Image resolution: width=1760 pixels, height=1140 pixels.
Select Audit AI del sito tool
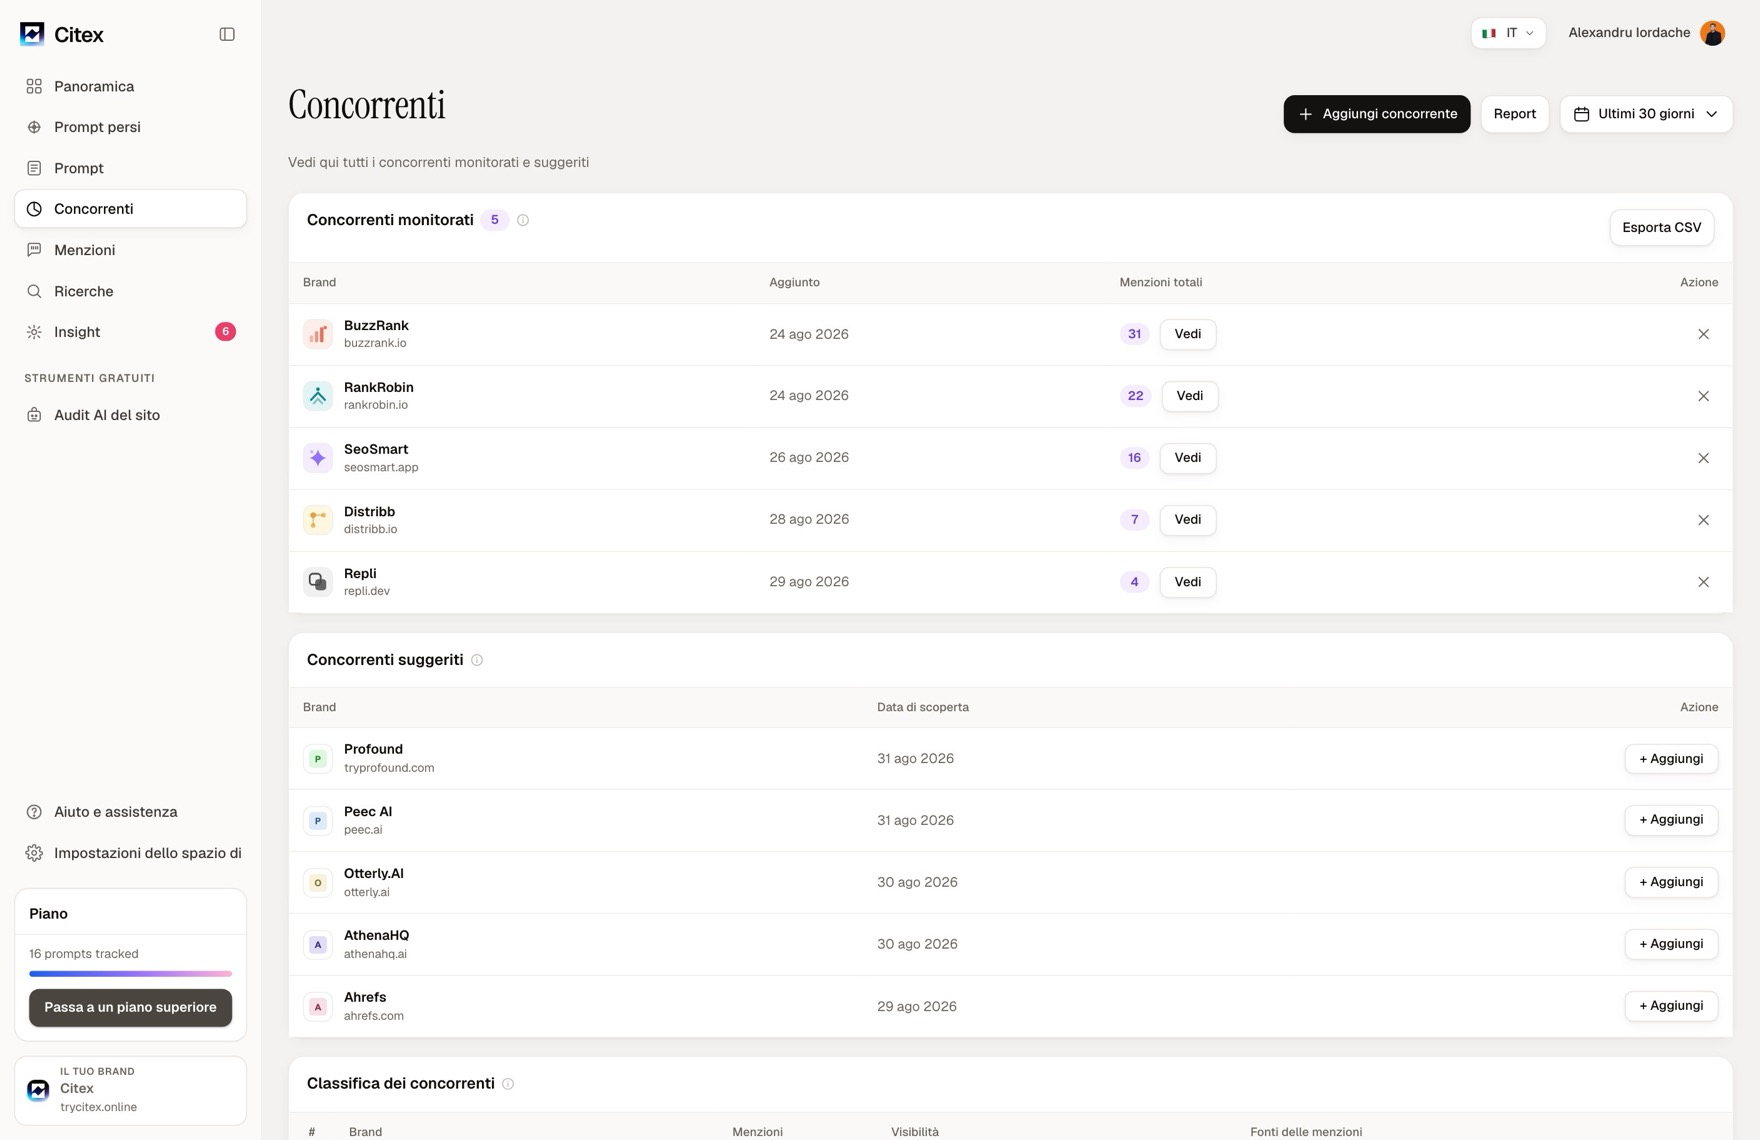point(130,415)
